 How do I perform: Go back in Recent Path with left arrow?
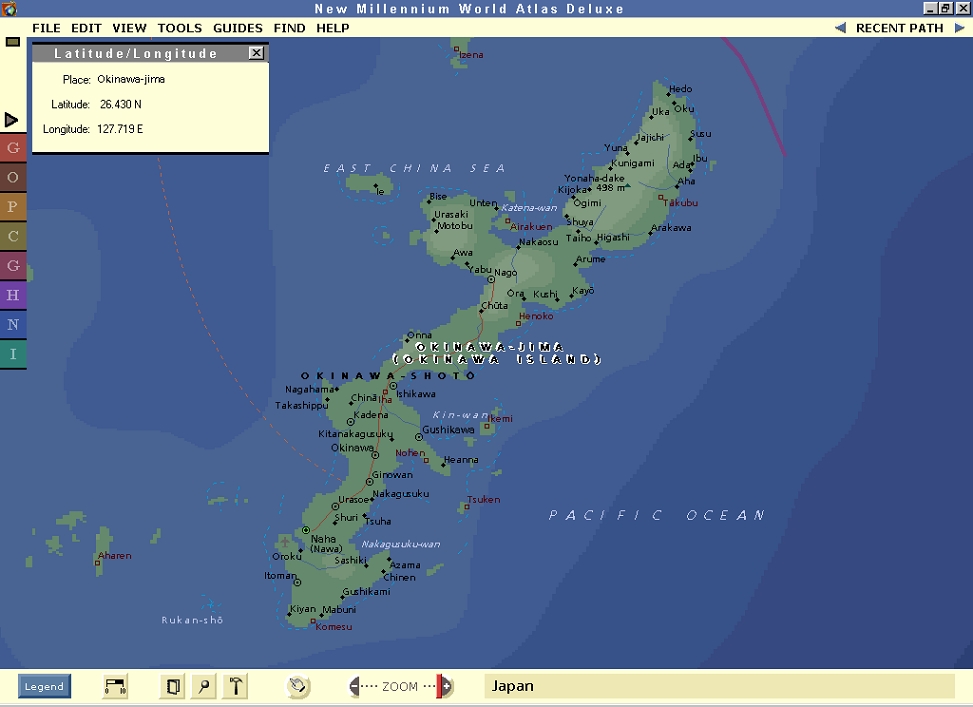point(840,28)
